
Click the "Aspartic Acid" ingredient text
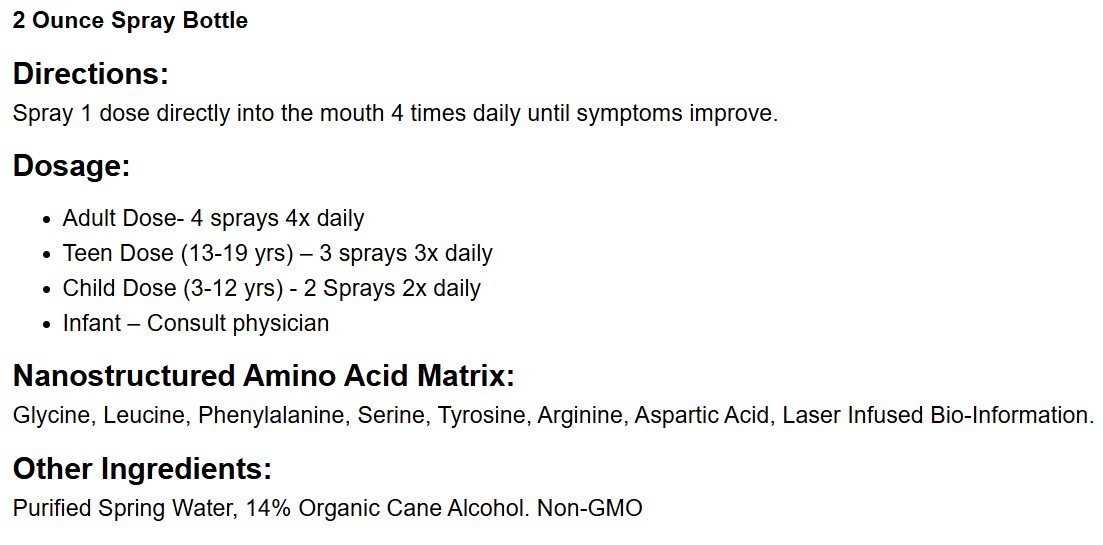click(x=702, y=415)
